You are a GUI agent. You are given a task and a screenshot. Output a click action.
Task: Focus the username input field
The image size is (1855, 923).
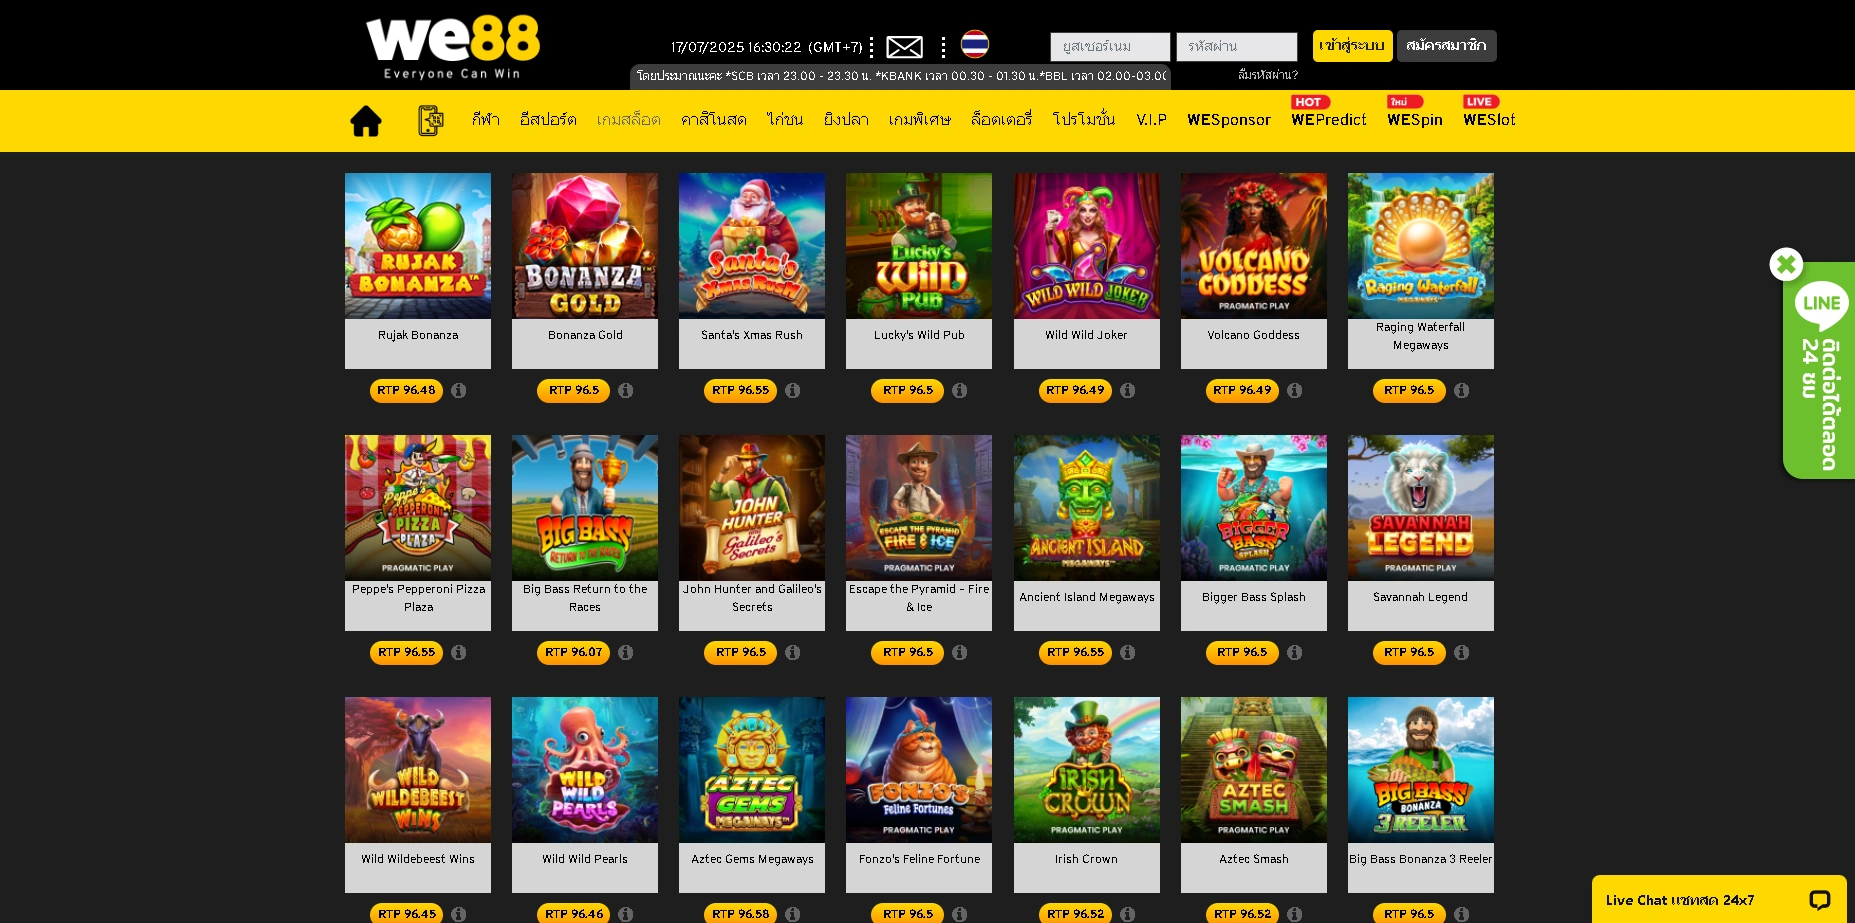pyautogui.click(x=1110, y=46)
